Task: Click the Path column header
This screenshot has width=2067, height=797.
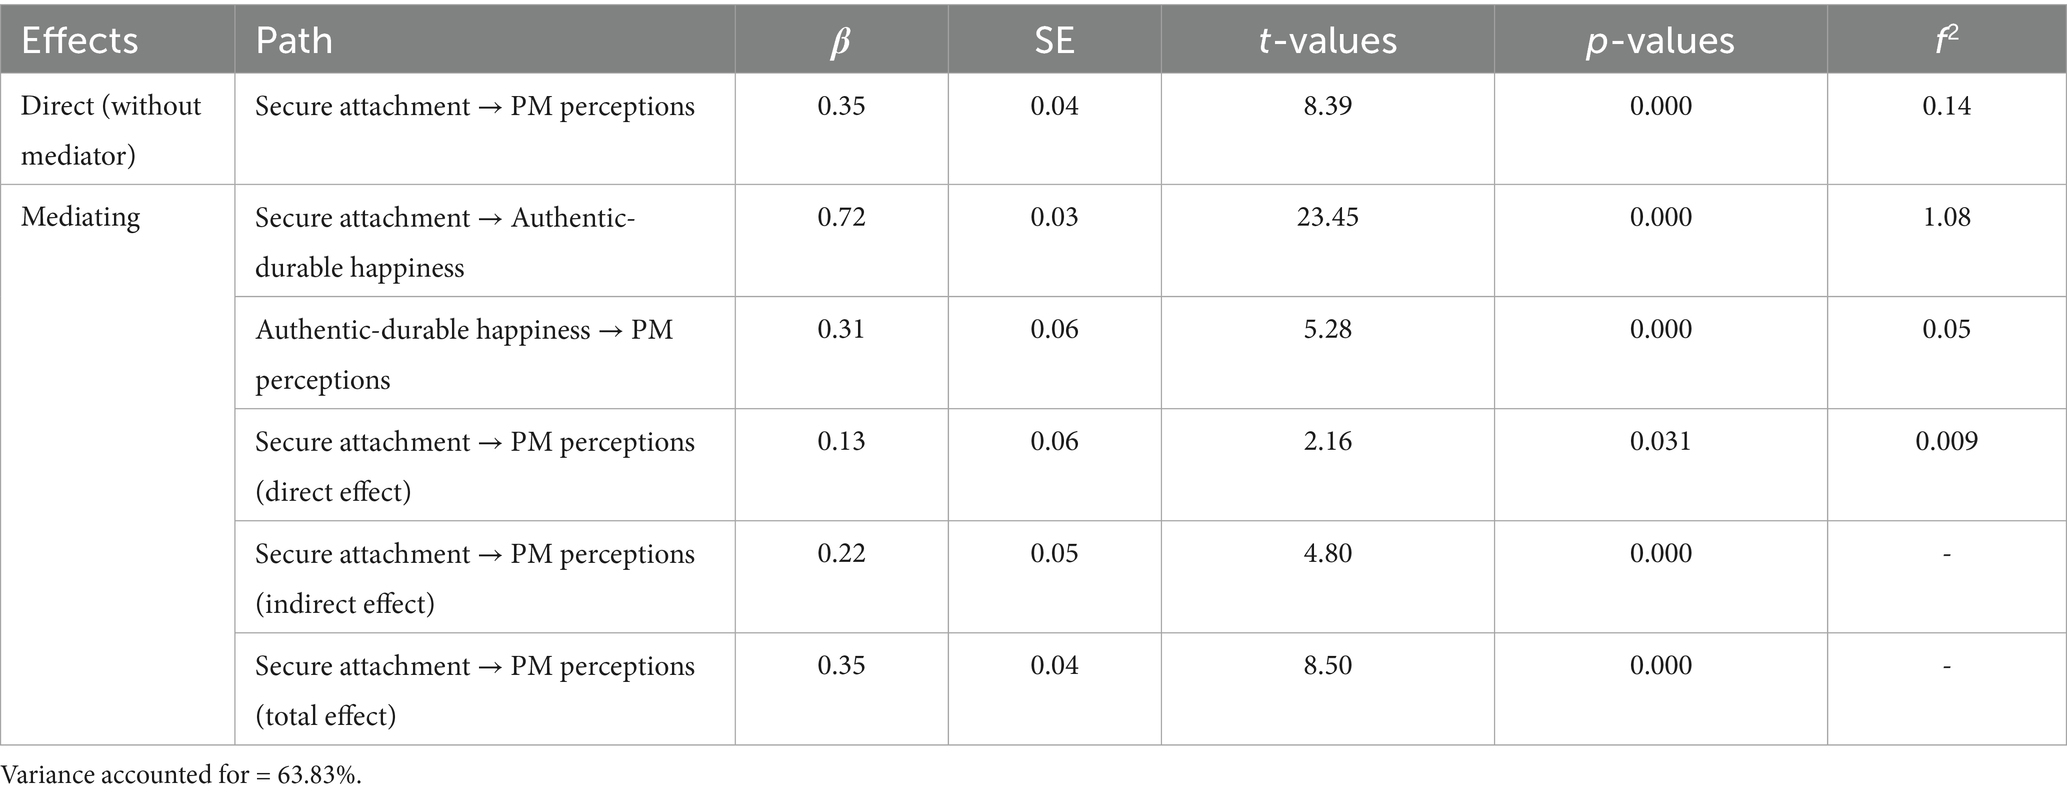Action: point(294,41)
